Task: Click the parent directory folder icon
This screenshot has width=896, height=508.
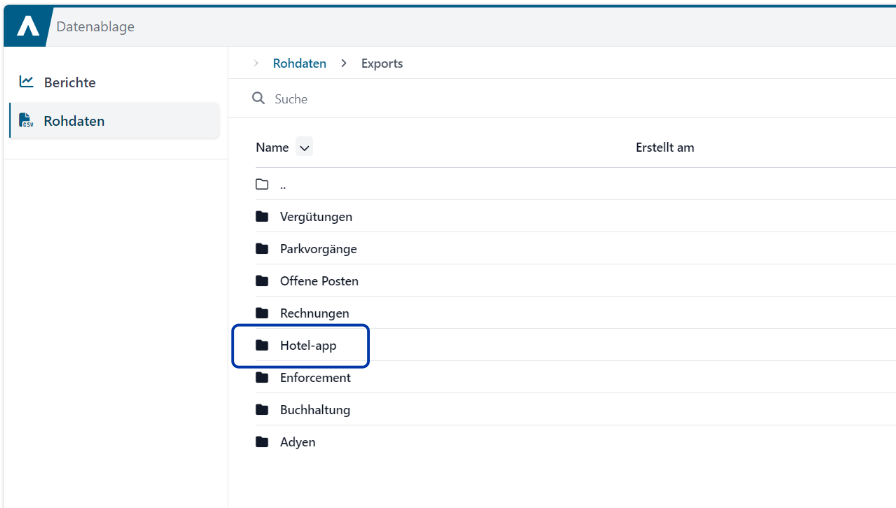Action: click(262, 185)
